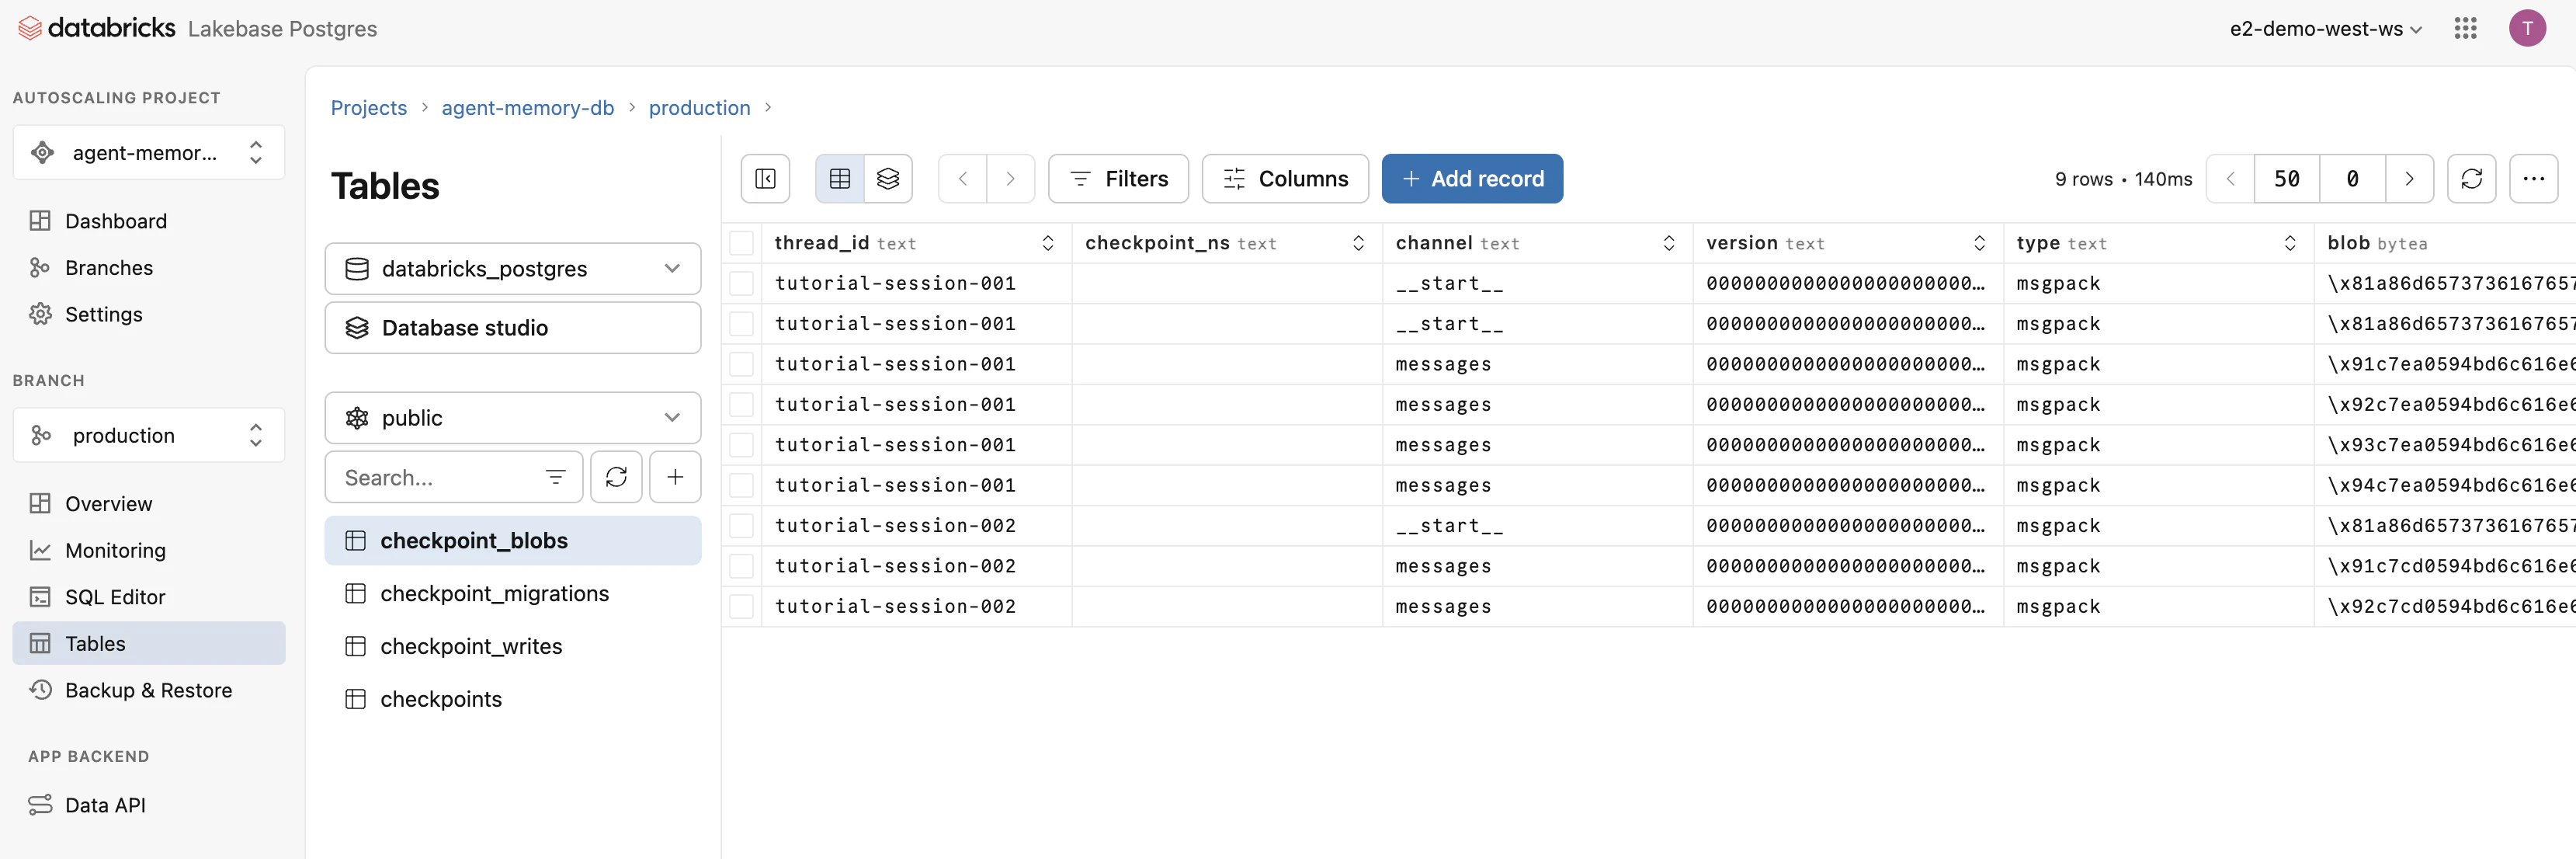Open Branches in sidebar
The height and width of the screenshot is (859, 2576).
149,268
